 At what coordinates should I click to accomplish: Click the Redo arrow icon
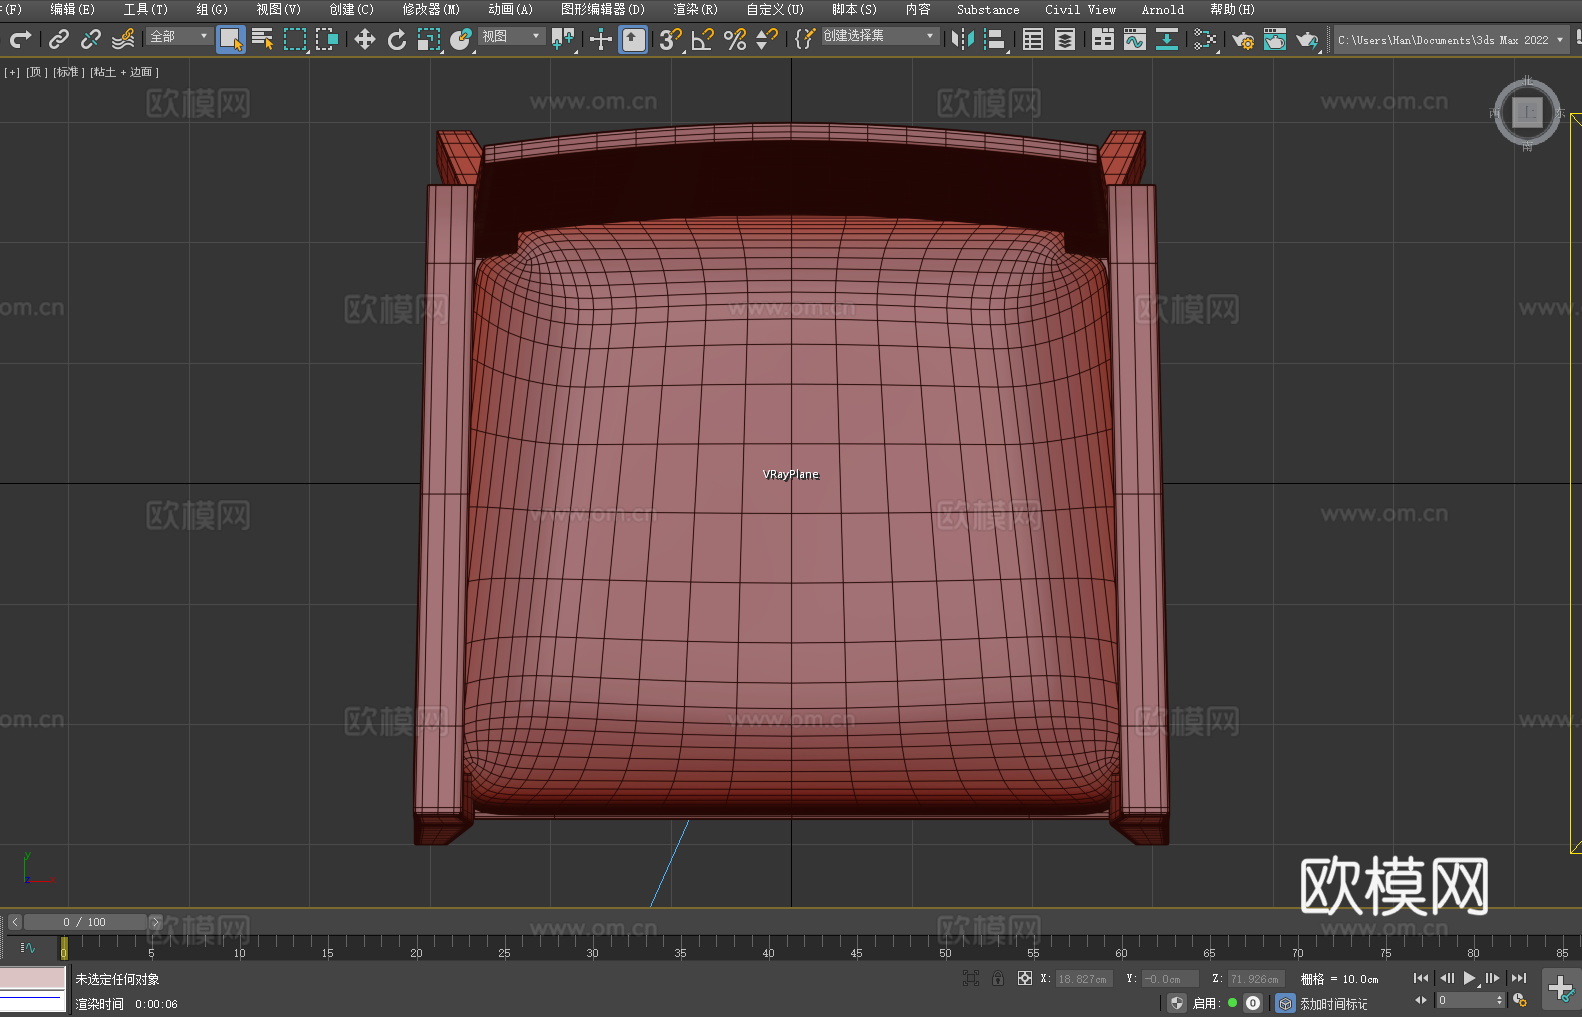click(x=20, y=39)
